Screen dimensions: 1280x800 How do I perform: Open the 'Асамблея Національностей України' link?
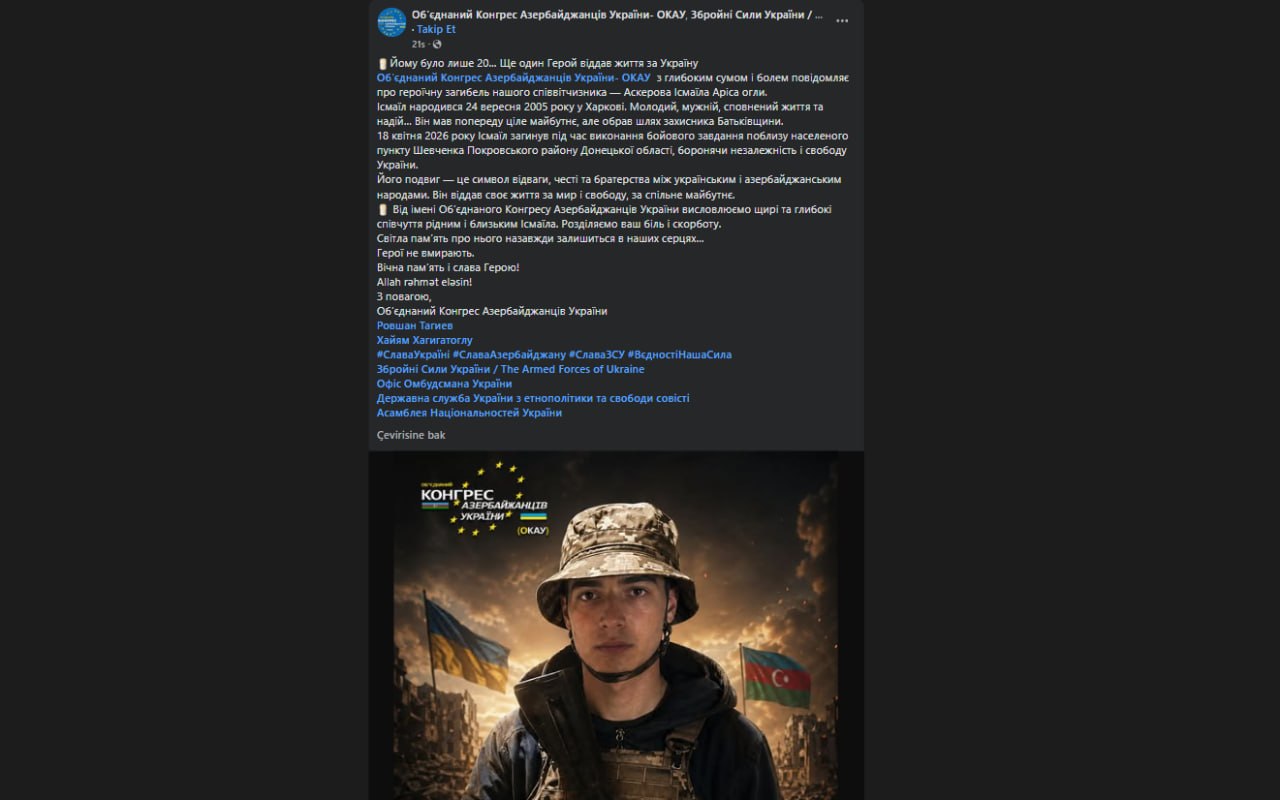(x=469, y=413)
